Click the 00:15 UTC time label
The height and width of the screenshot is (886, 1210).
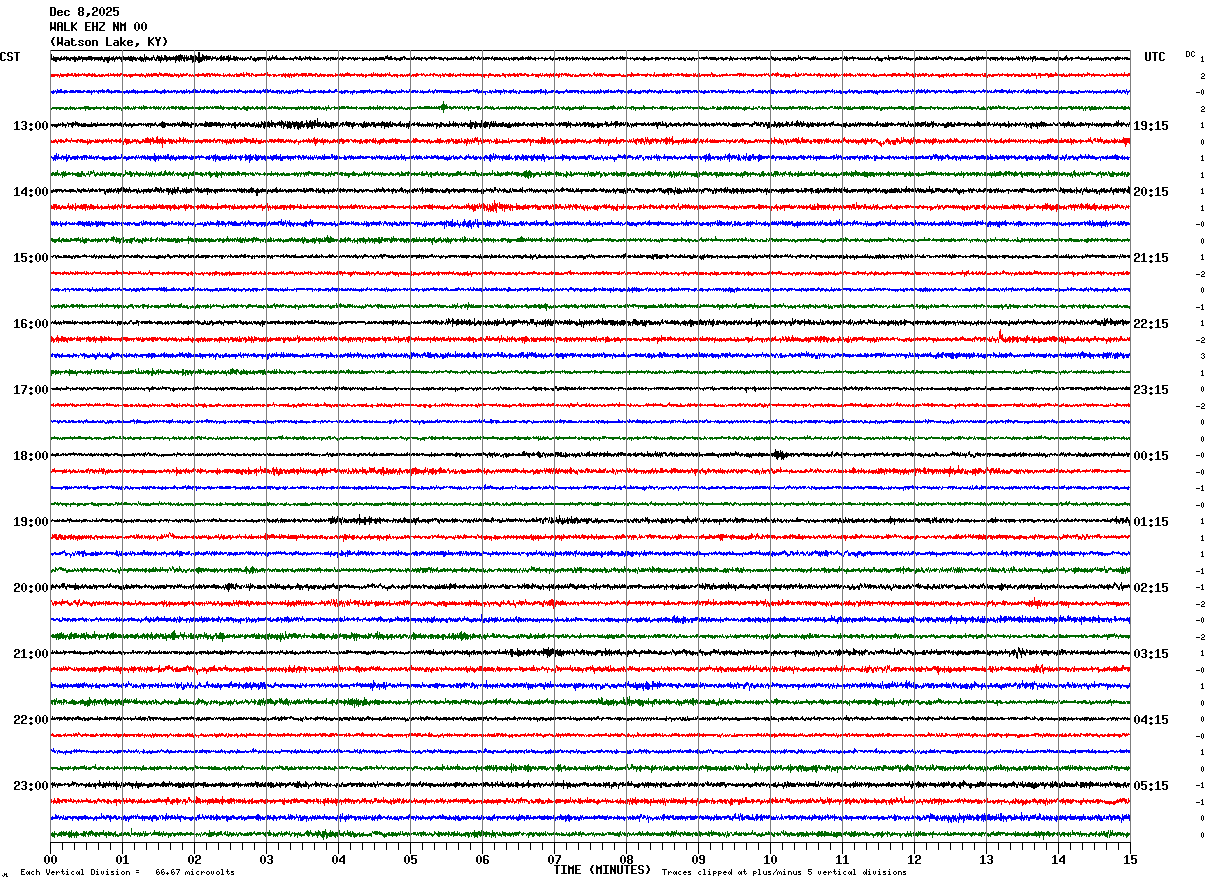click(1151, 456)
